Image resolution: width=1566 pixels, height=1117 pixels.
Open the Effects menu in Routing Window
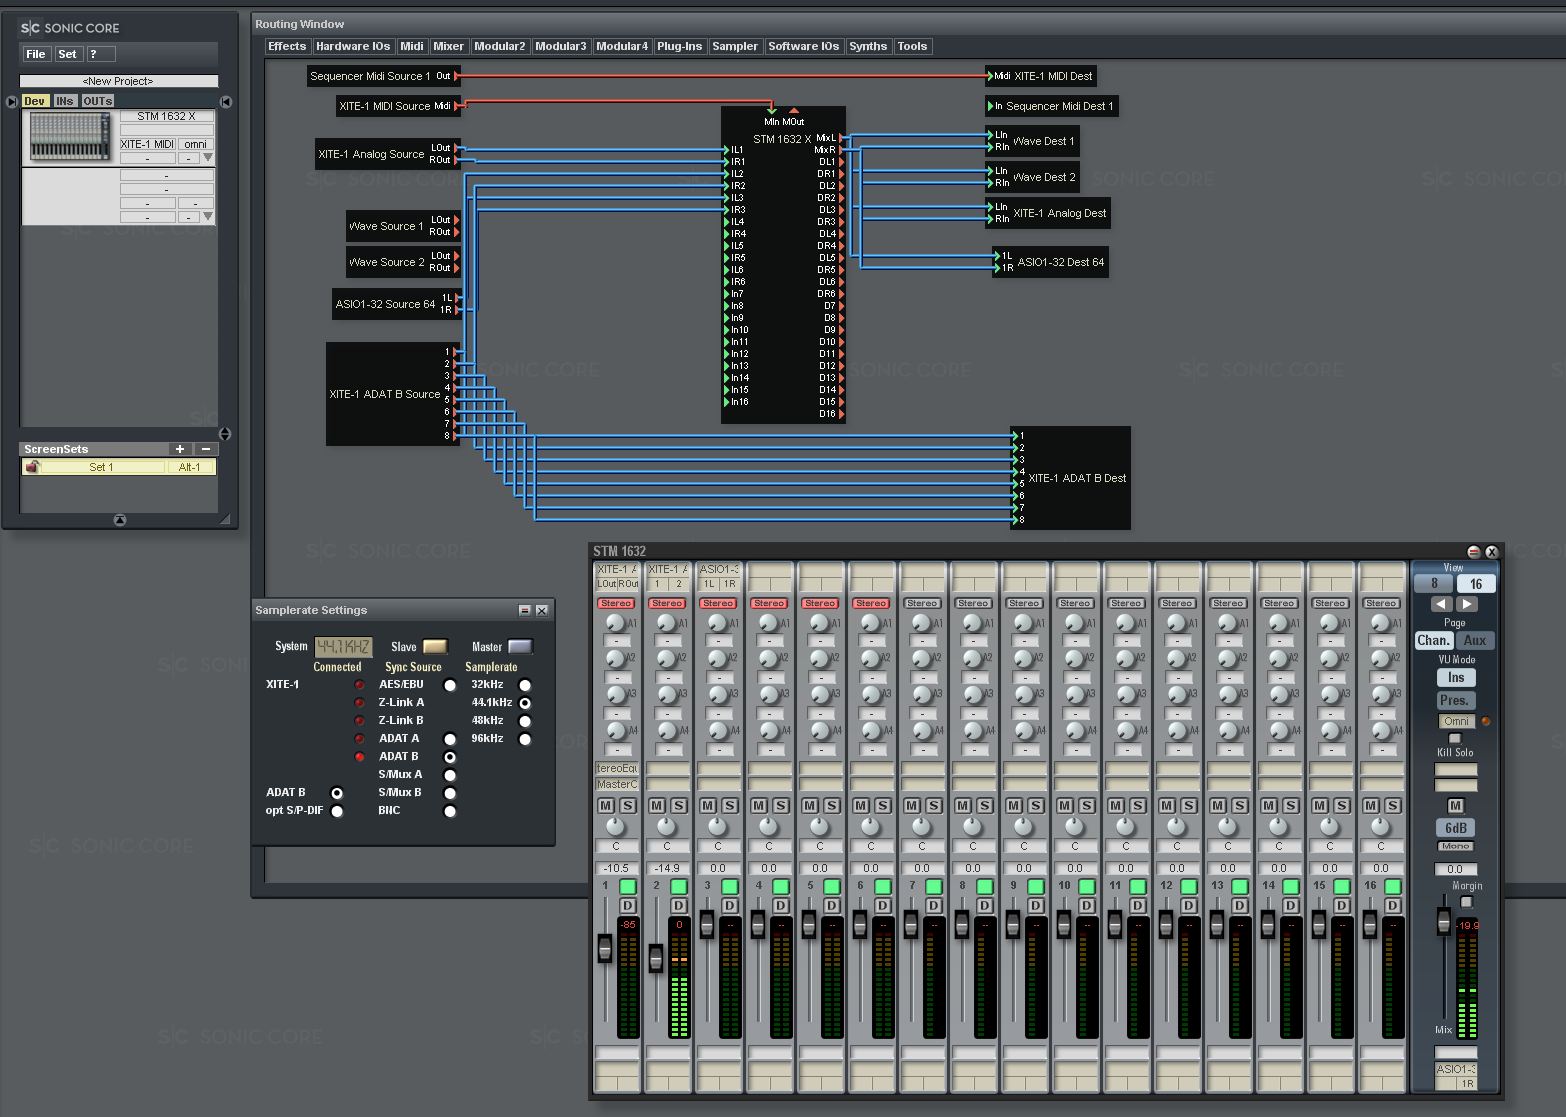point(287,46)
